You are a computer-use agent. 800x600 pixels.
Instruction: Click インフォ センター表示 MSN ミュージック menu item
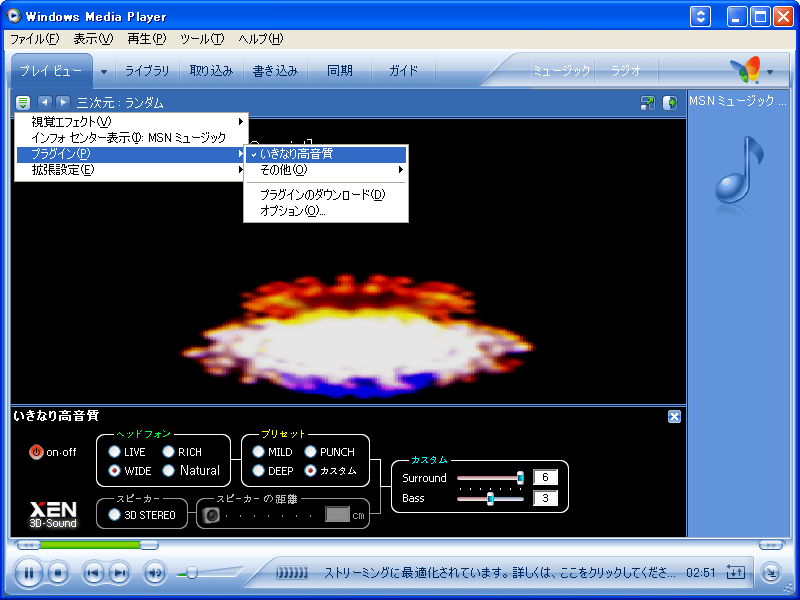pyautogui.click(x=131, y=137)
